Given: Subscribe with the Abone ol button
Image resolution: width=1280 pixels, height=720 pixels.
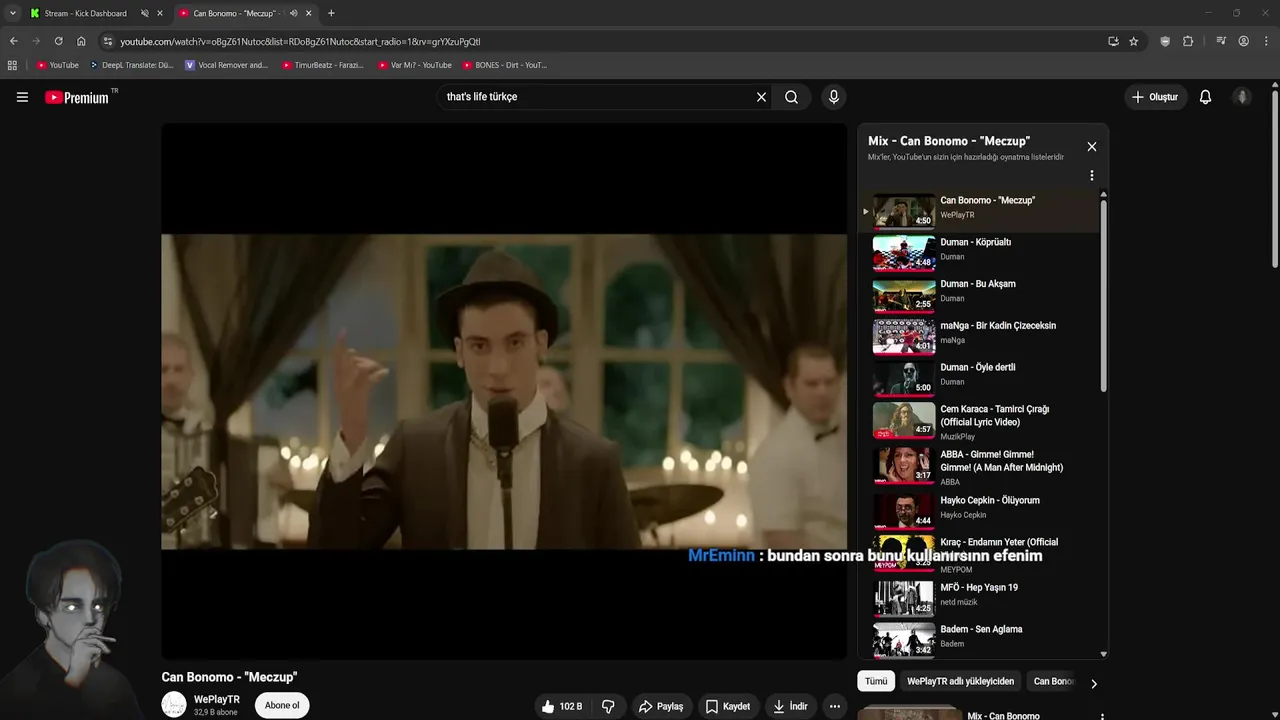Looking at the screenshot, I should pos(282,705).
